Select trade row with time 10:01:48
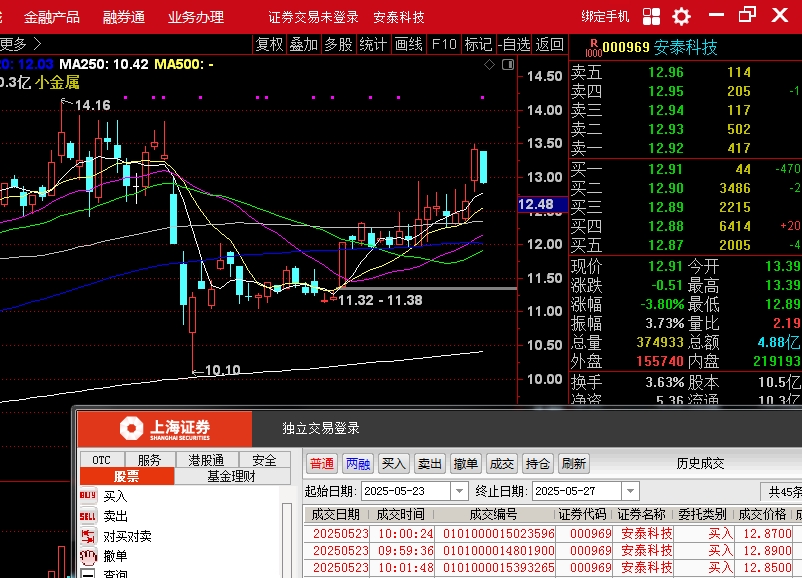Image resolution: width=802 pixels, height=578 pixels. click(x=552, y=567)
